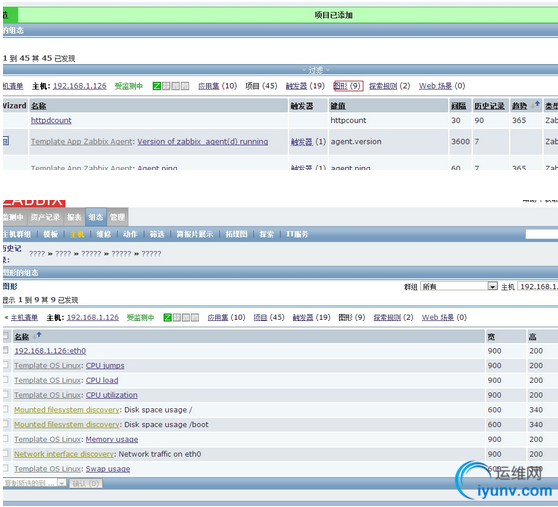Select the highlighted 主机 submenu item
This screenshot has width=558, height=507.
click(77, 234)
